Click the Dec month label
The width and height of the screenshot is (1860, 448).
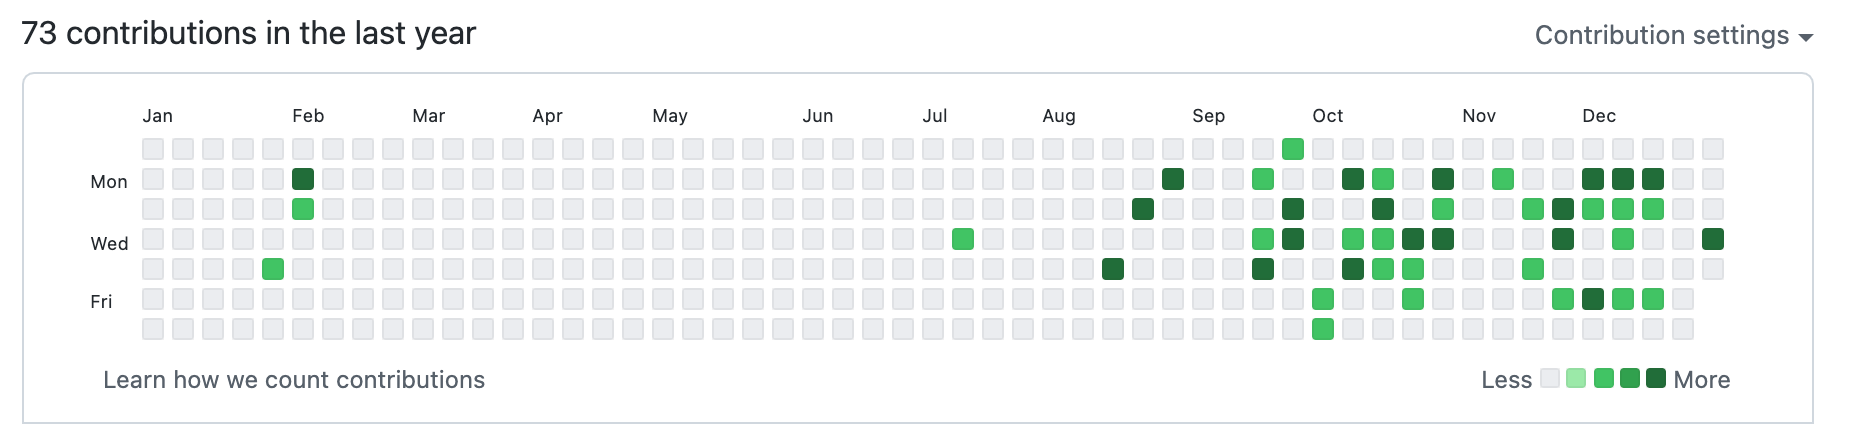(1599, 116)
